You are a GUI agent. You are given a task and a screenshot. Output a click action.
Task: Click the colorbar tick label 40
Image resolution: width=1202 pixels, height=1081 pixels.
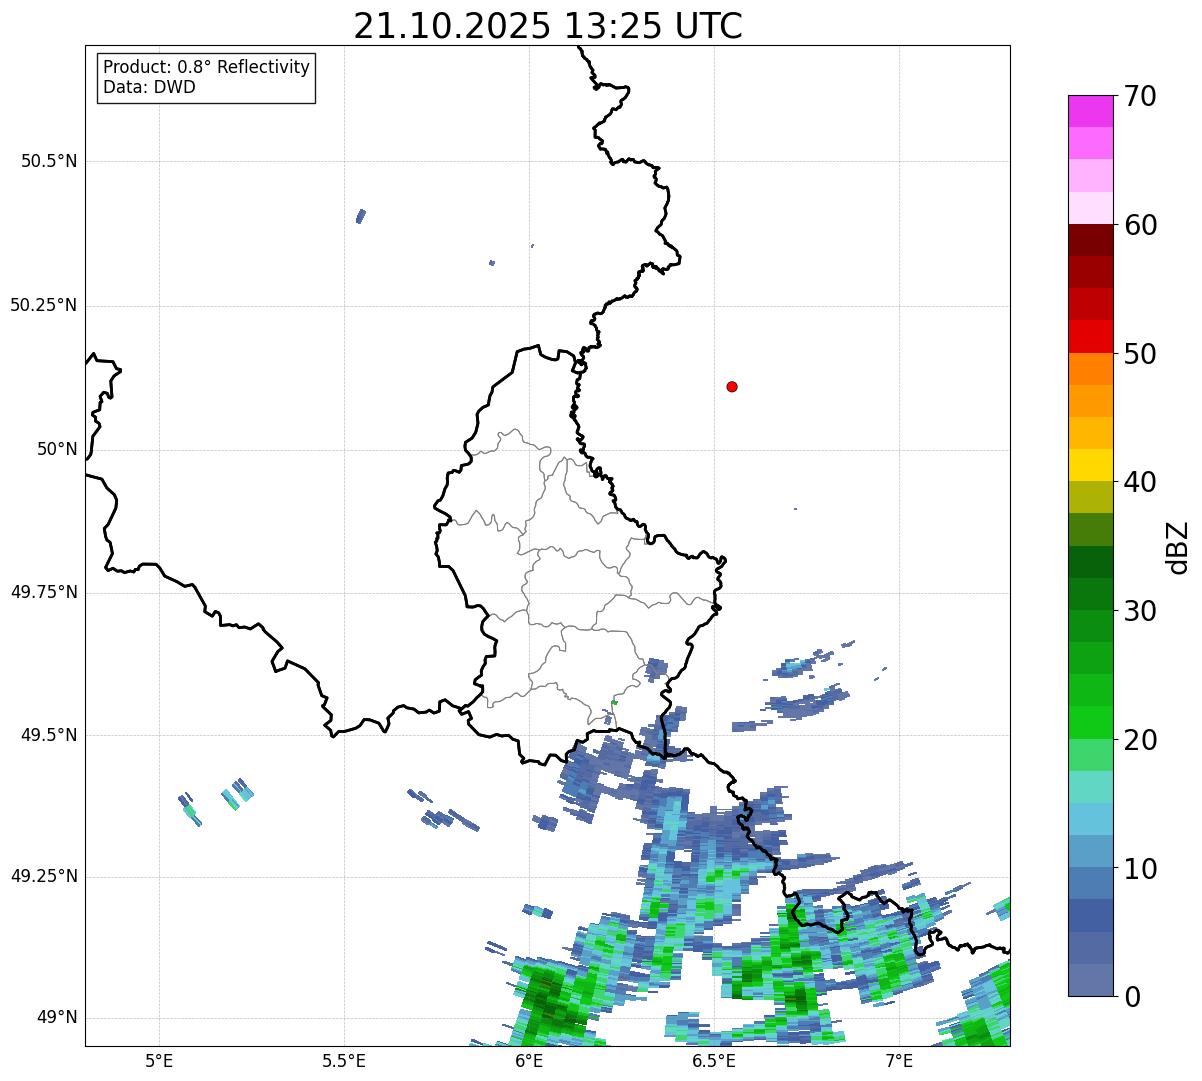click(x=1140, y=482)
